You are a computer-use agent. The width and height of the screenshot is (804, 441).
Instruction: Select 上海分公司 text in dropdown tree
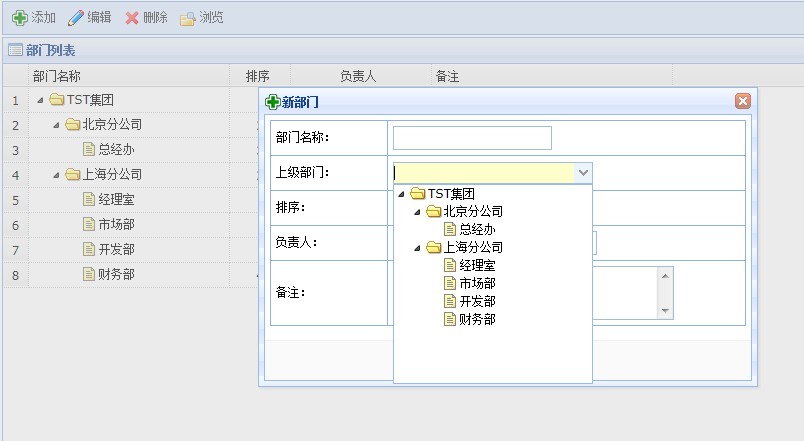(473, 247)
